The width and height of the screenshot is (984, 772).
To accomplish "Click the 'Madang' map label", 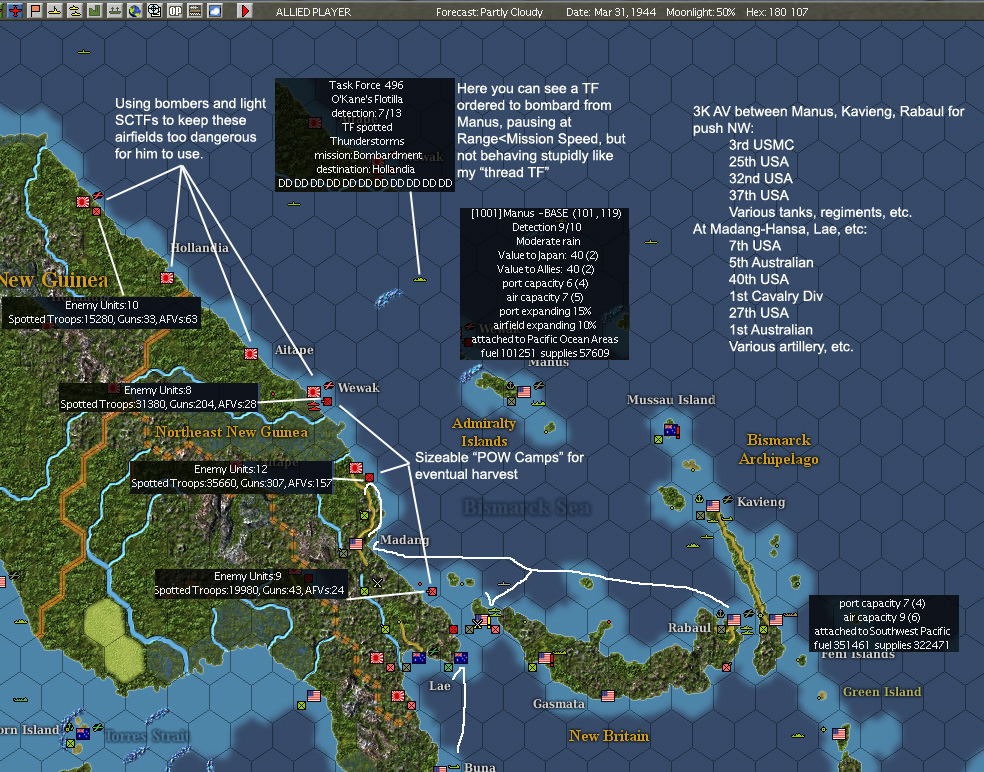I will (404, 540).
